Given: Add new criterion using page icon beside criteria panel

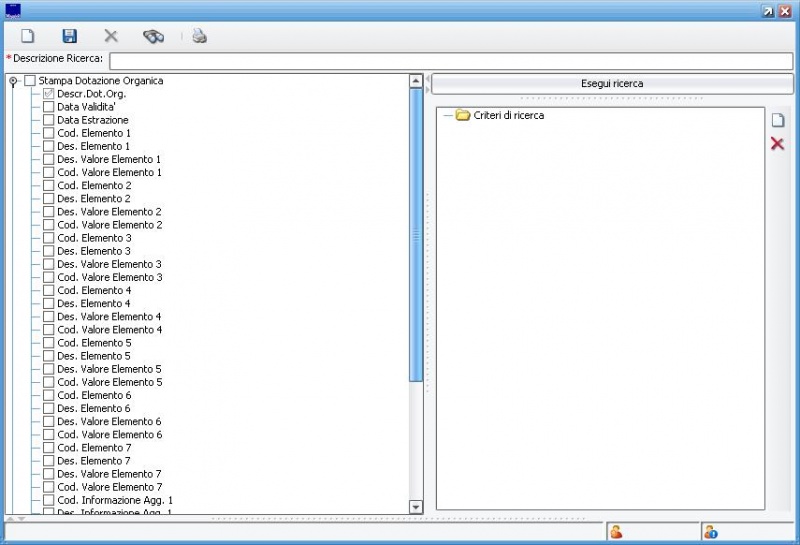Looking at the screenshot, I should (777, 120).
